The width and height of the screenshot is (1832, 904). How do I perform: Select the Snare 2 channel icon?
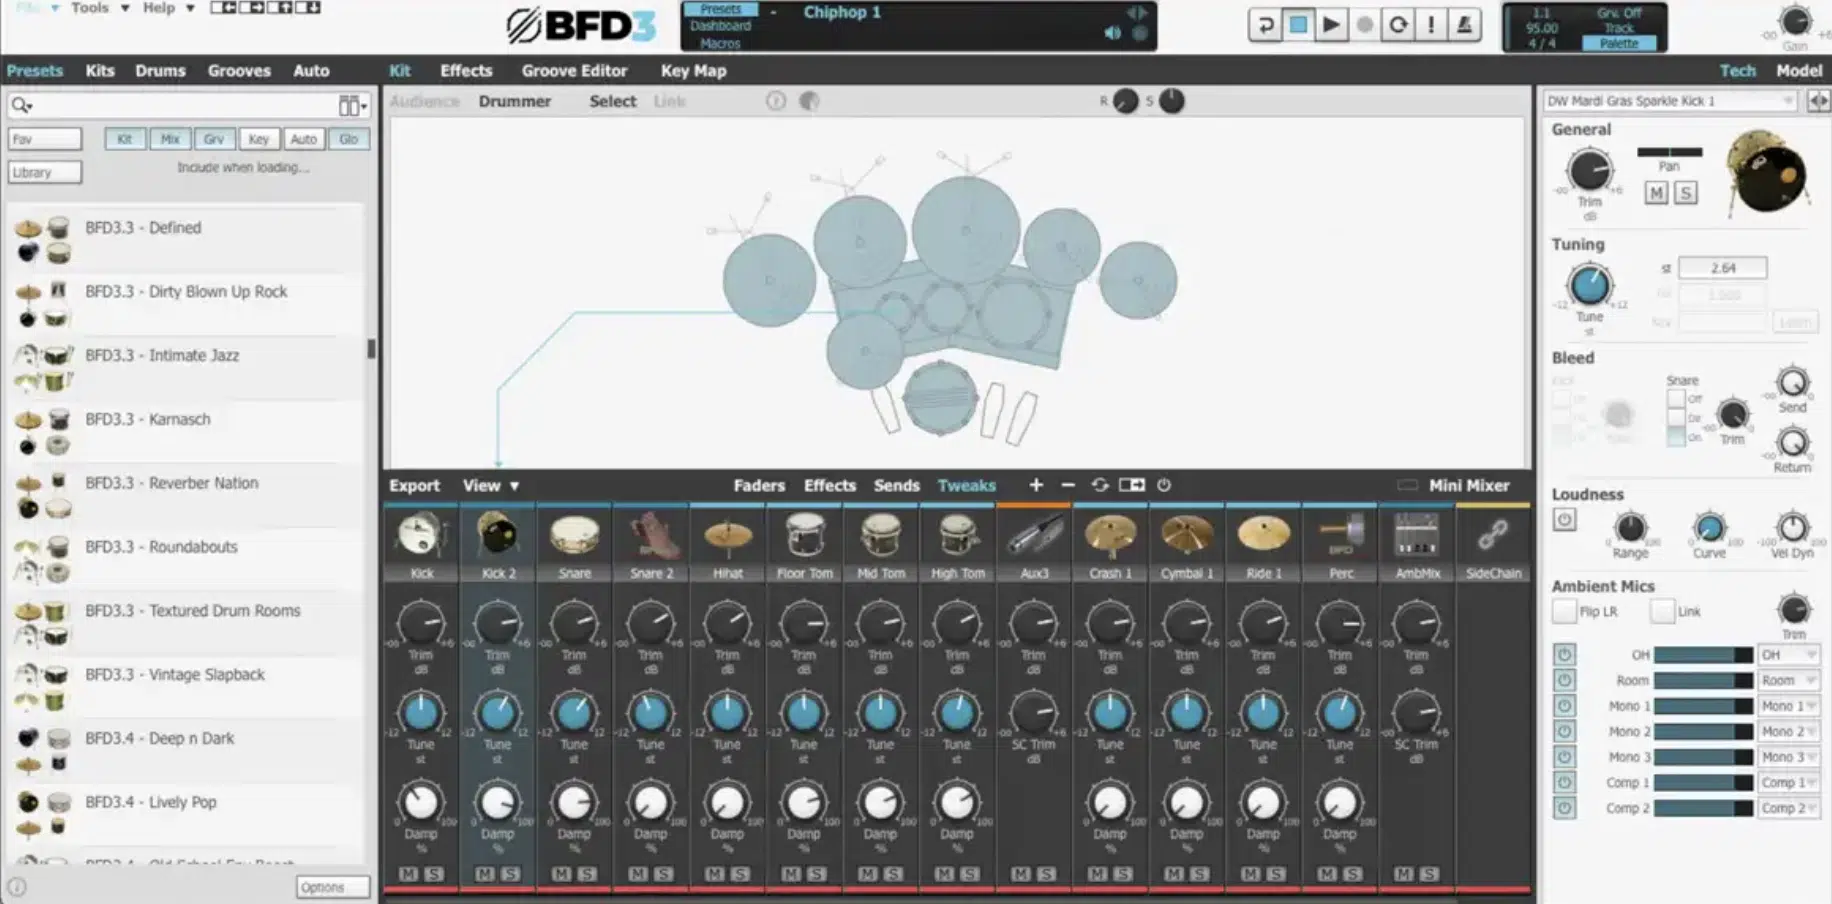(651, 535)
